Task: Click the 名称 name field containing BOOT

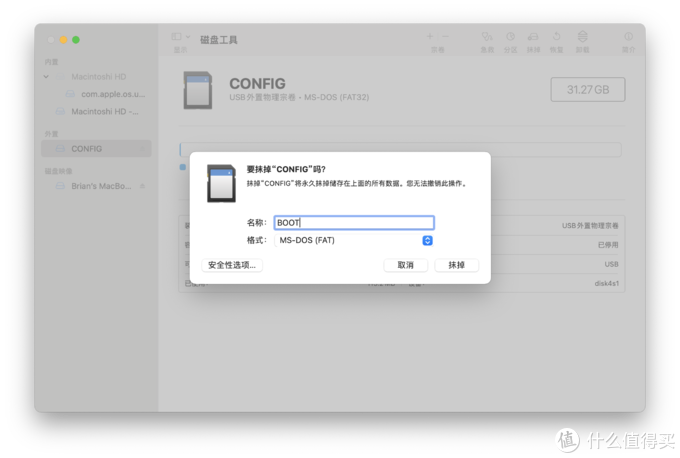Action: [x=354, y=222]
